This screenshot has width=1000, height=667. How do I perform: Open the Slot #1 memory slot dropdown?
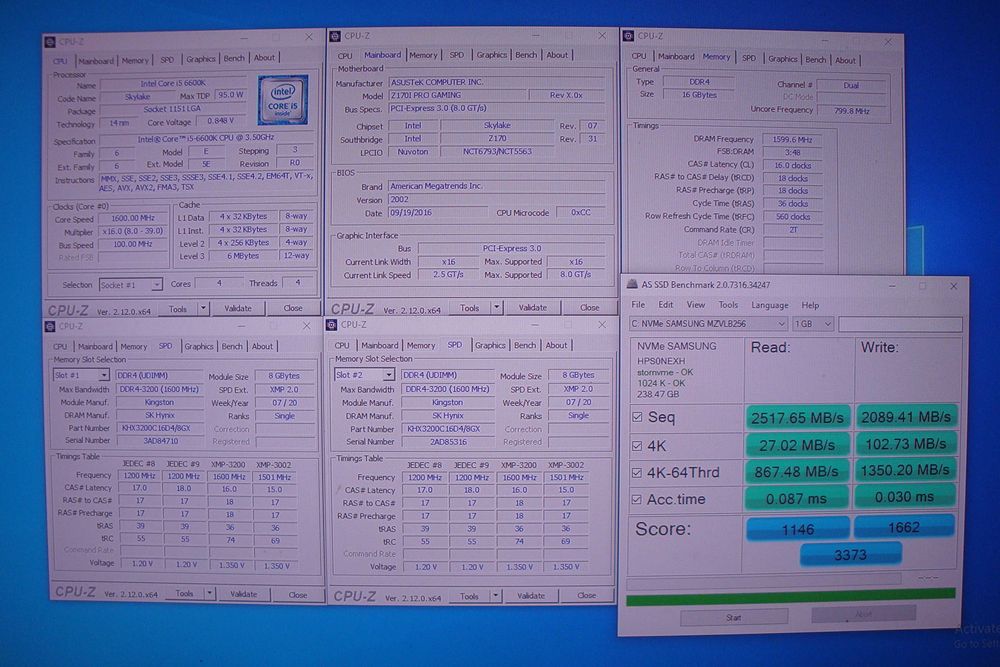point(81,375)
